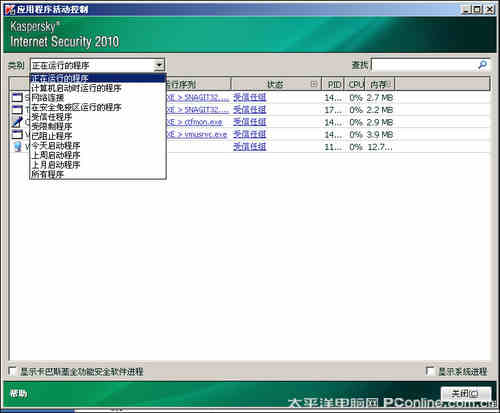Click the 2.9 MB memory value

point(380,122)
